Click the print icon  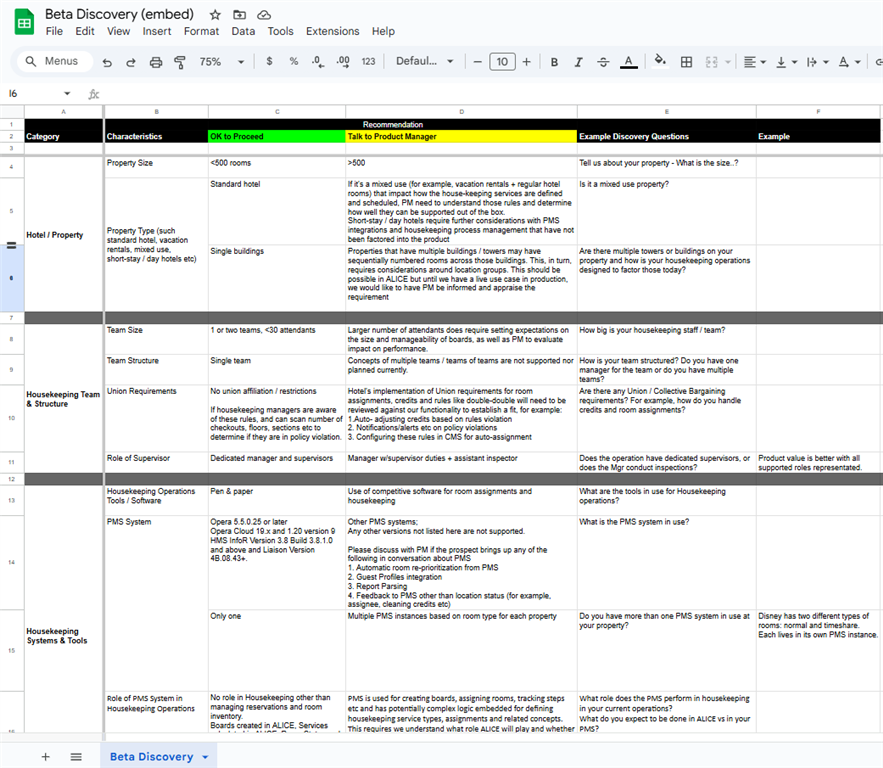[x=155, y=62]
